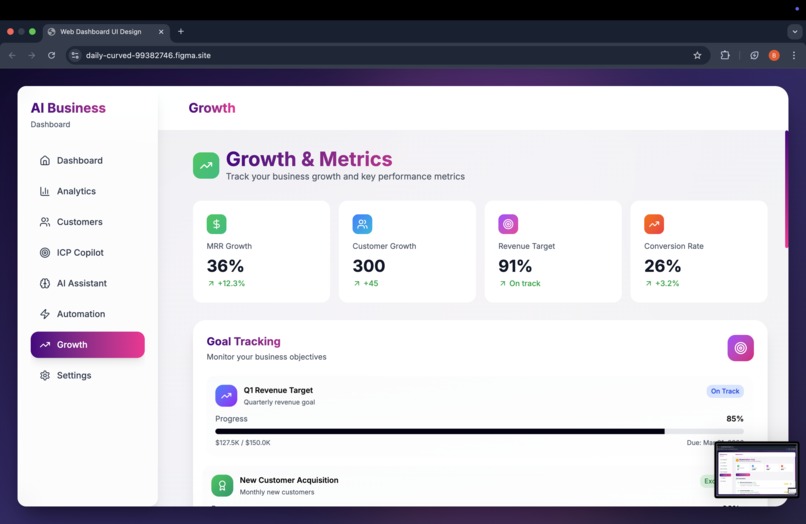The image size is (806, 524).
Task: Click the blue Customer Growth people icon
Action: (362, 224)
